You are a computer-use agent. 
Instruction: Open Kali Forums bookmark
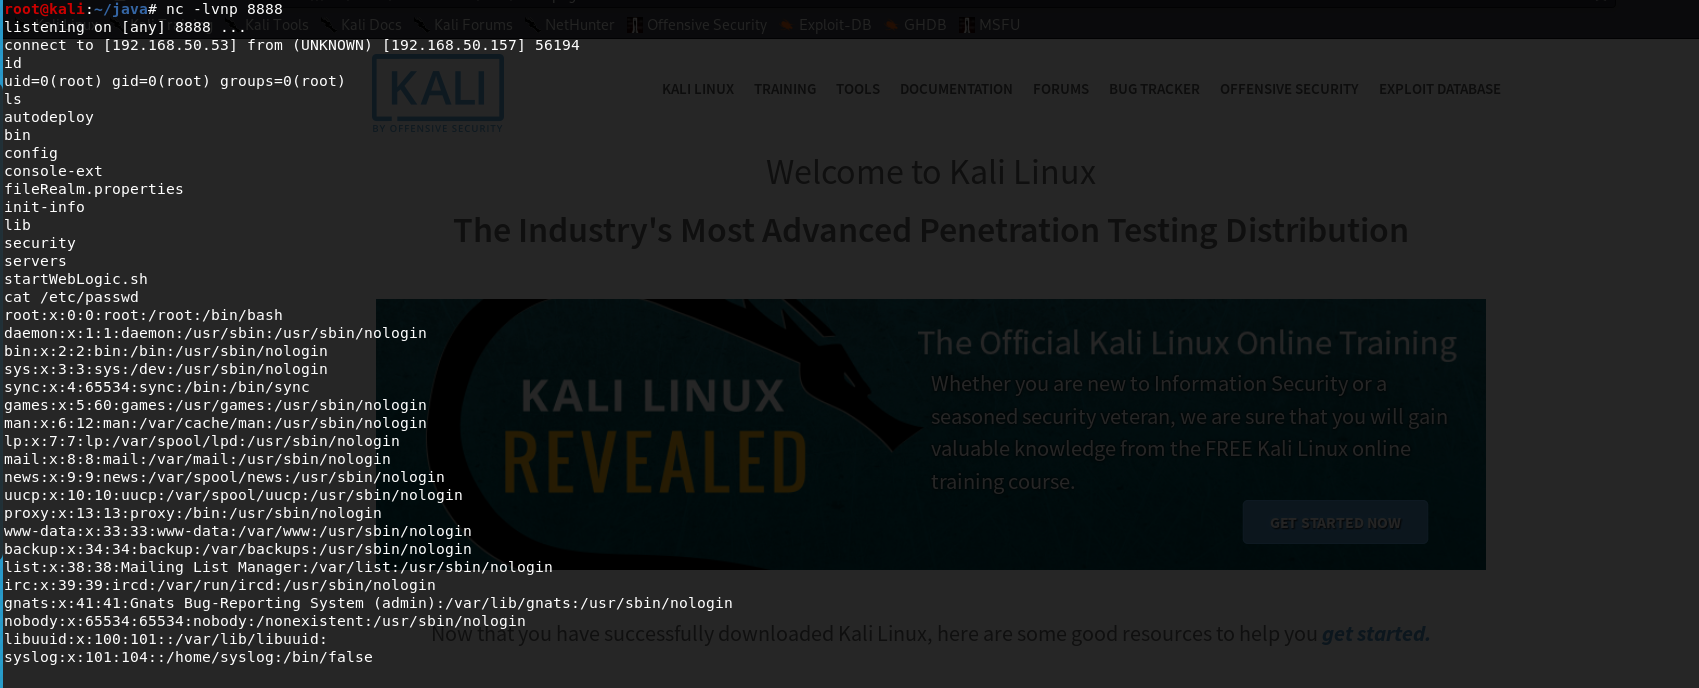coord(463,25)
